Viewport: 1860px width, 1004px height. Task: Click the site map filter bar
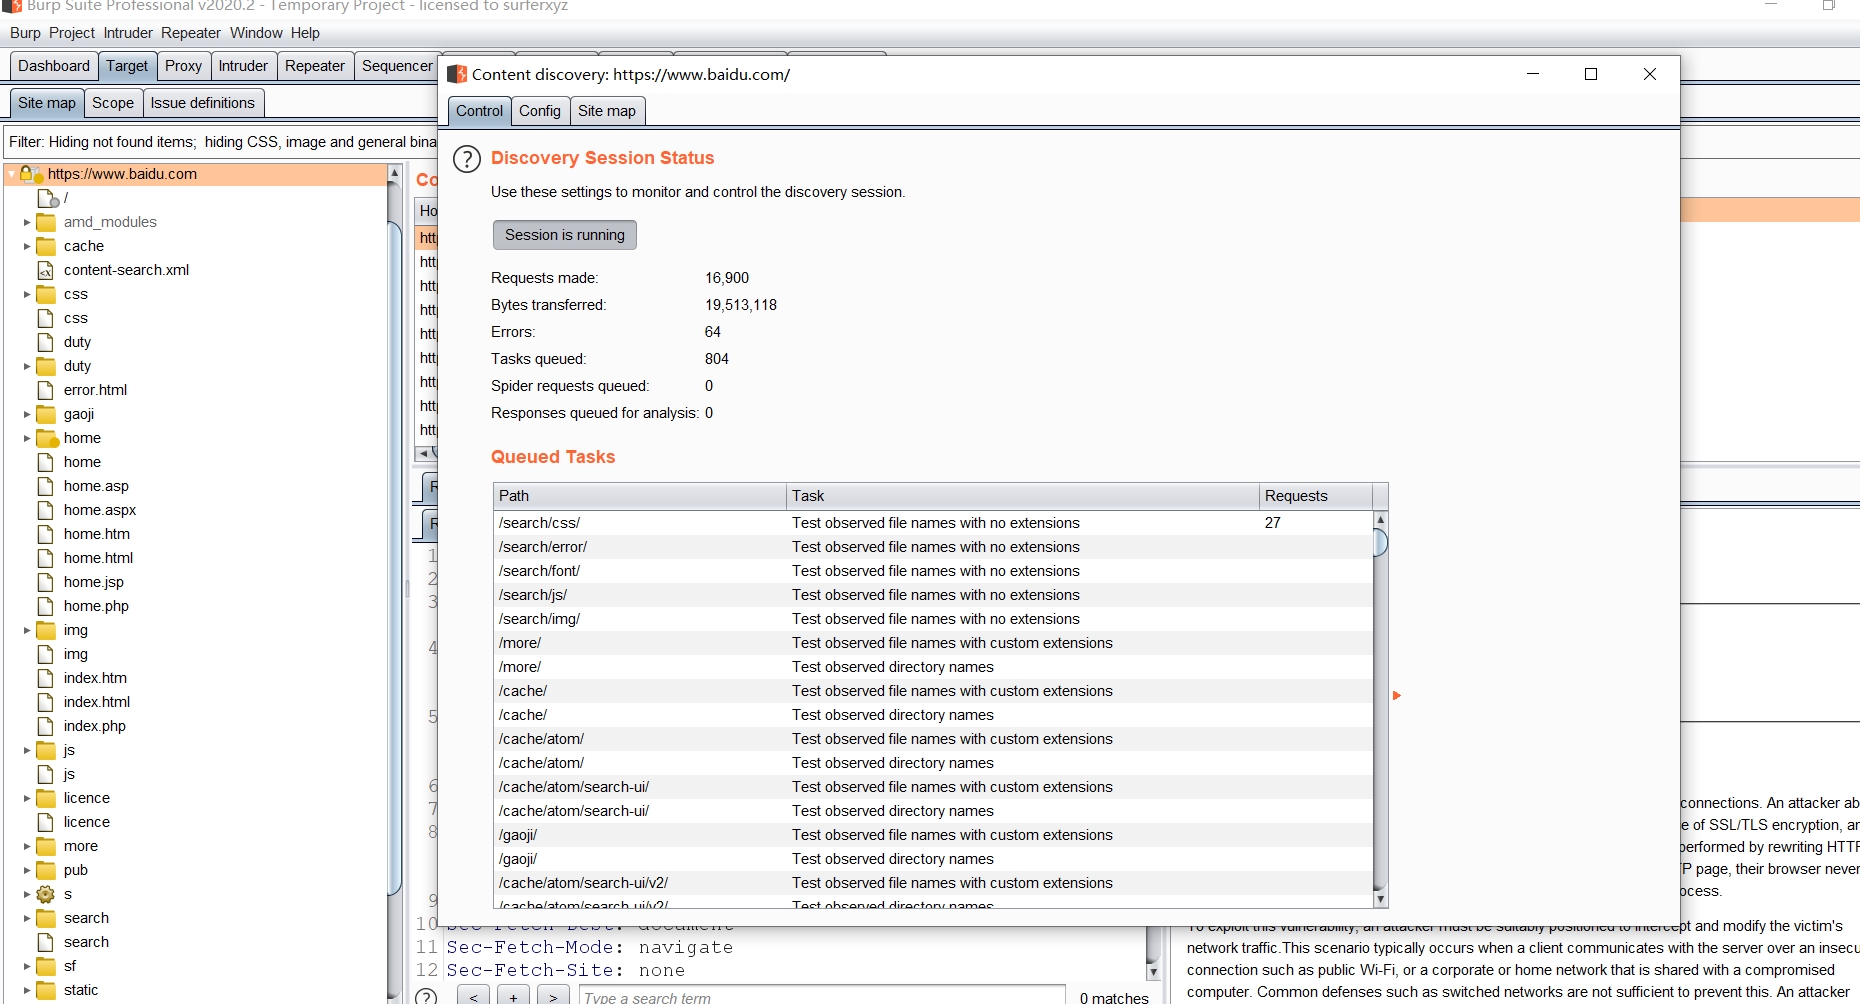click(222, 142)
